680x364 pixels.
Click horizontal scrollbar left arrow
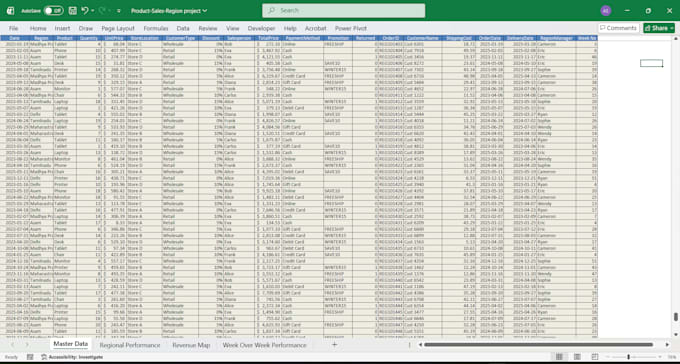tap(419, 345)
